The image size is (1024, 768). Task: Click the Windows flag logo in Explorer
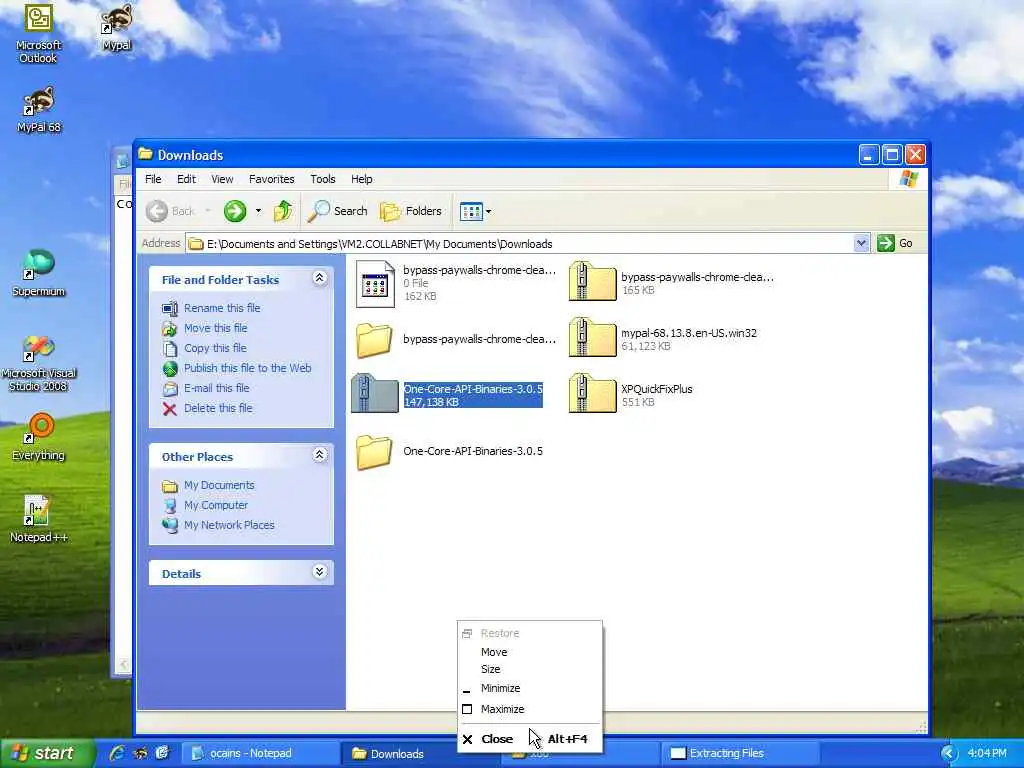(908, 179)
